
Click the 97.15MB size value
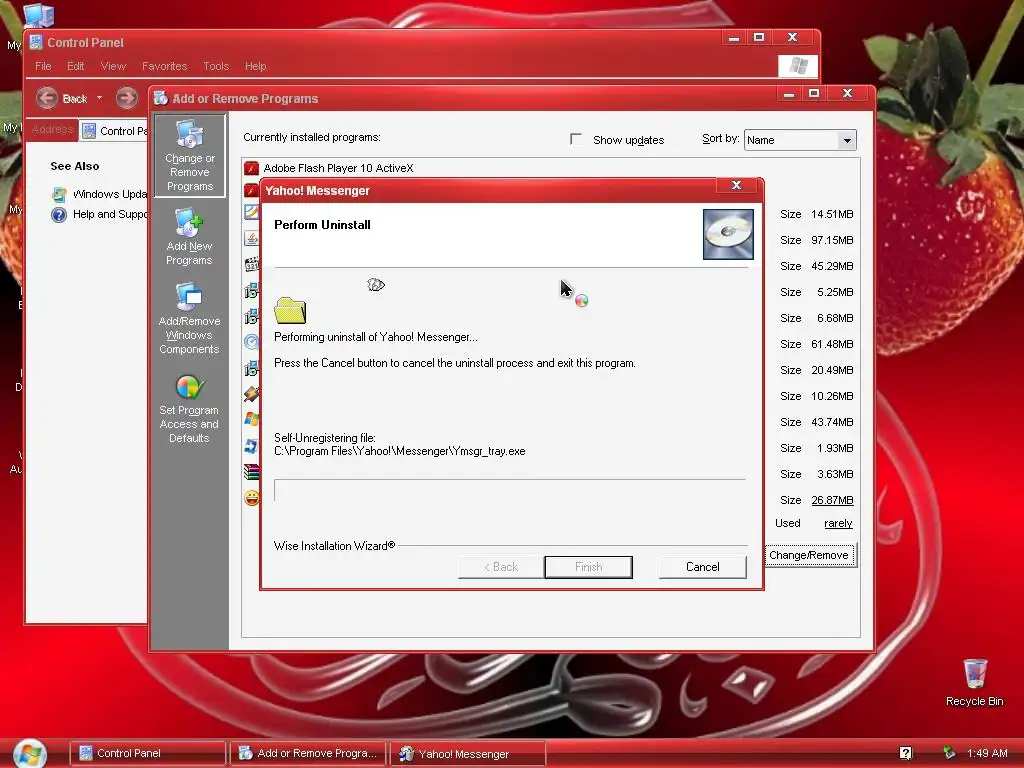[x=832, y=240]
